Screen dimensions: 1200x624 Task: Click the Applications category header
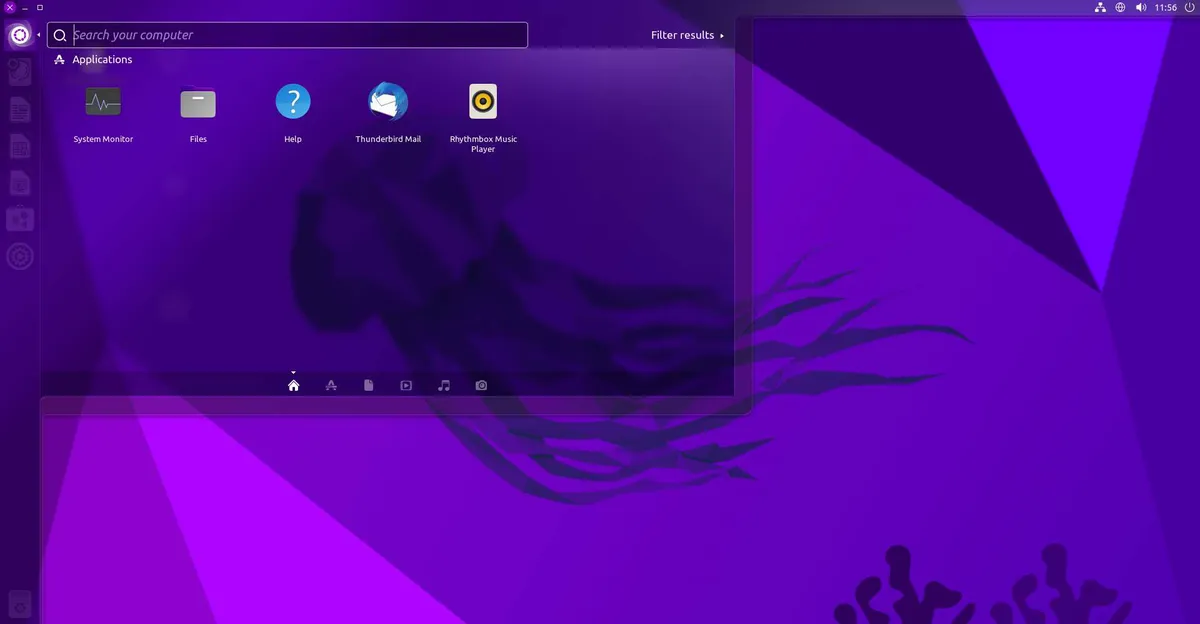click(93, 60)
